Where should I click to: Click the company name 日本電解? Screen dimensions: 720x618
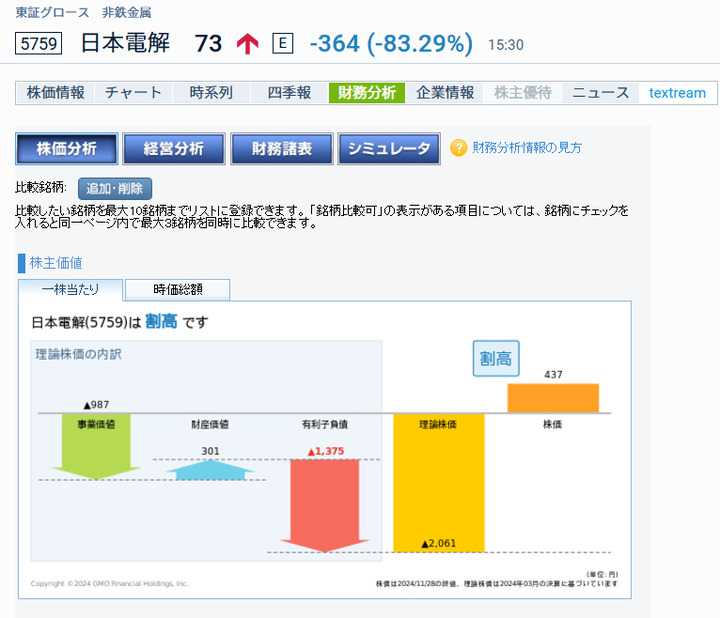[125, 43]
